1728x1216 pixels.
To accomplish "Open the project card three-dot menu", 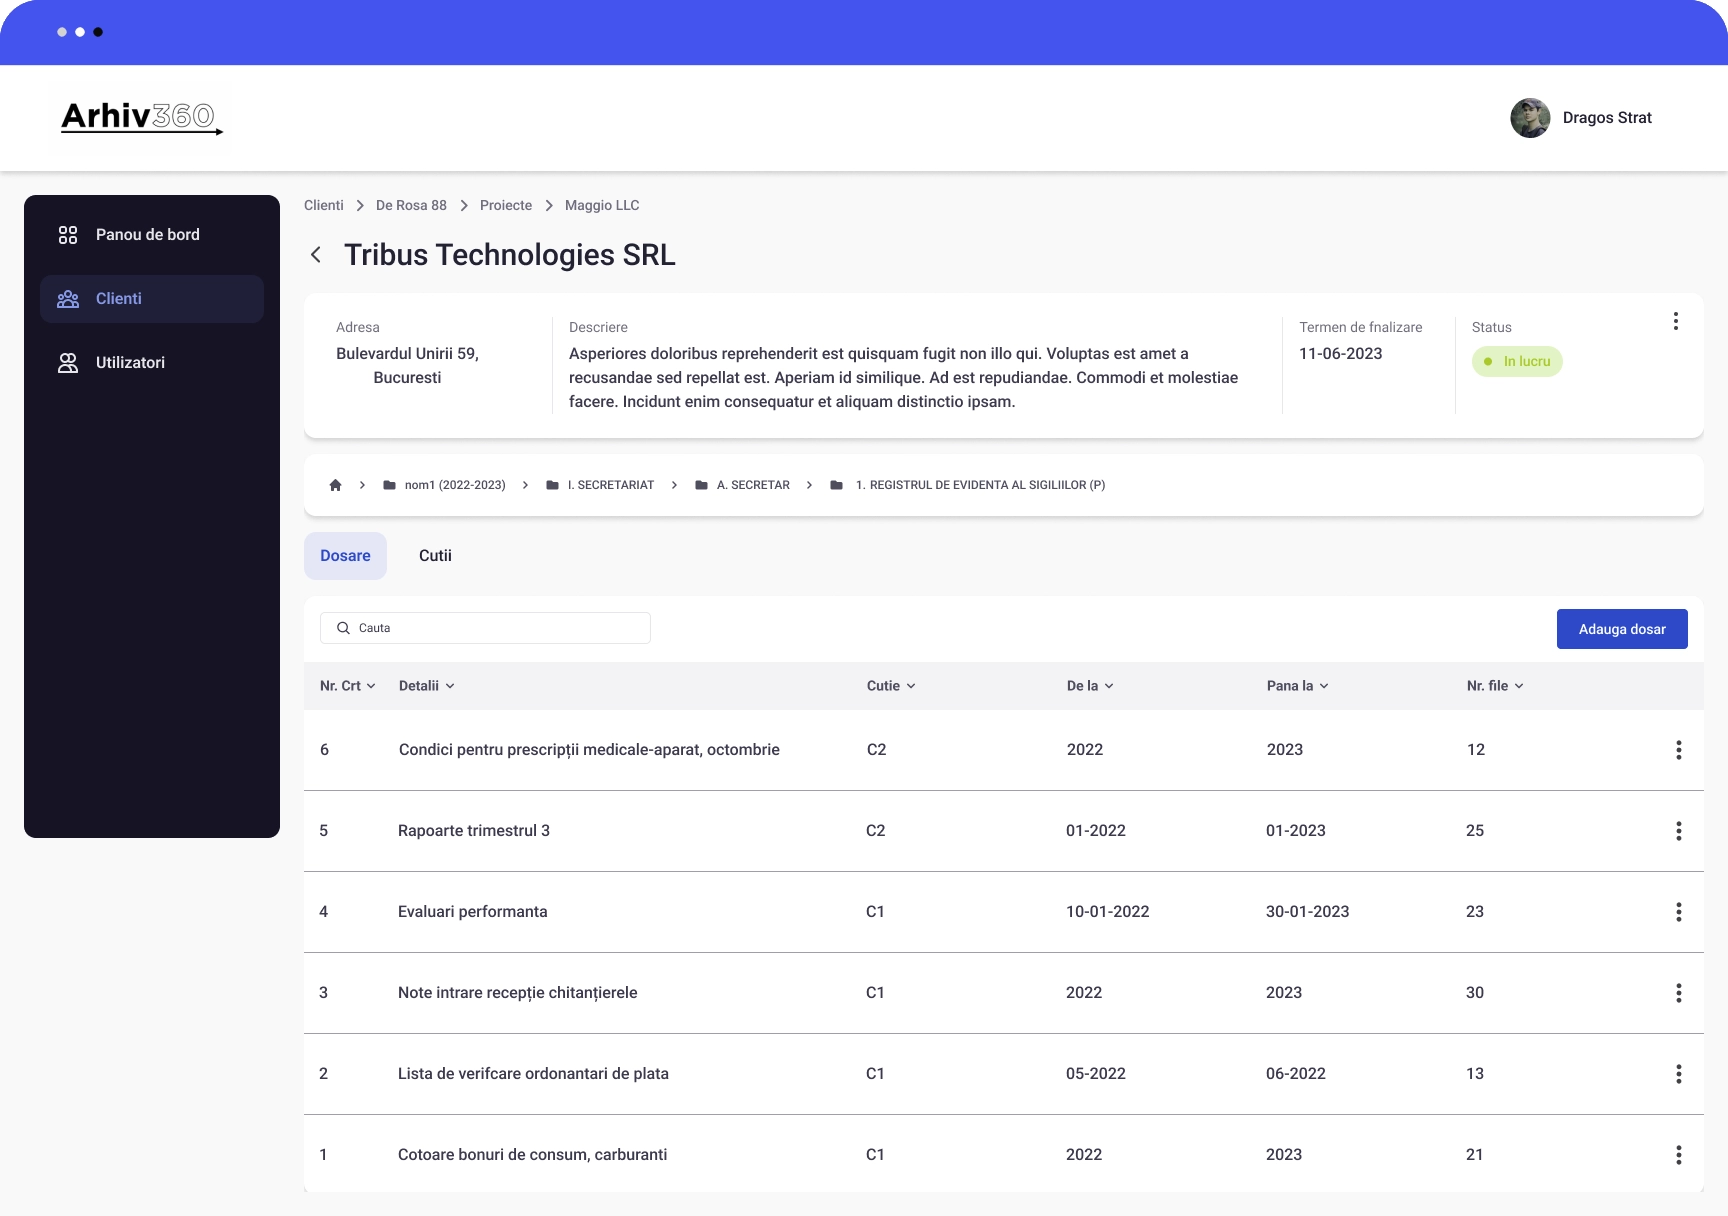I will (1675, 321).
